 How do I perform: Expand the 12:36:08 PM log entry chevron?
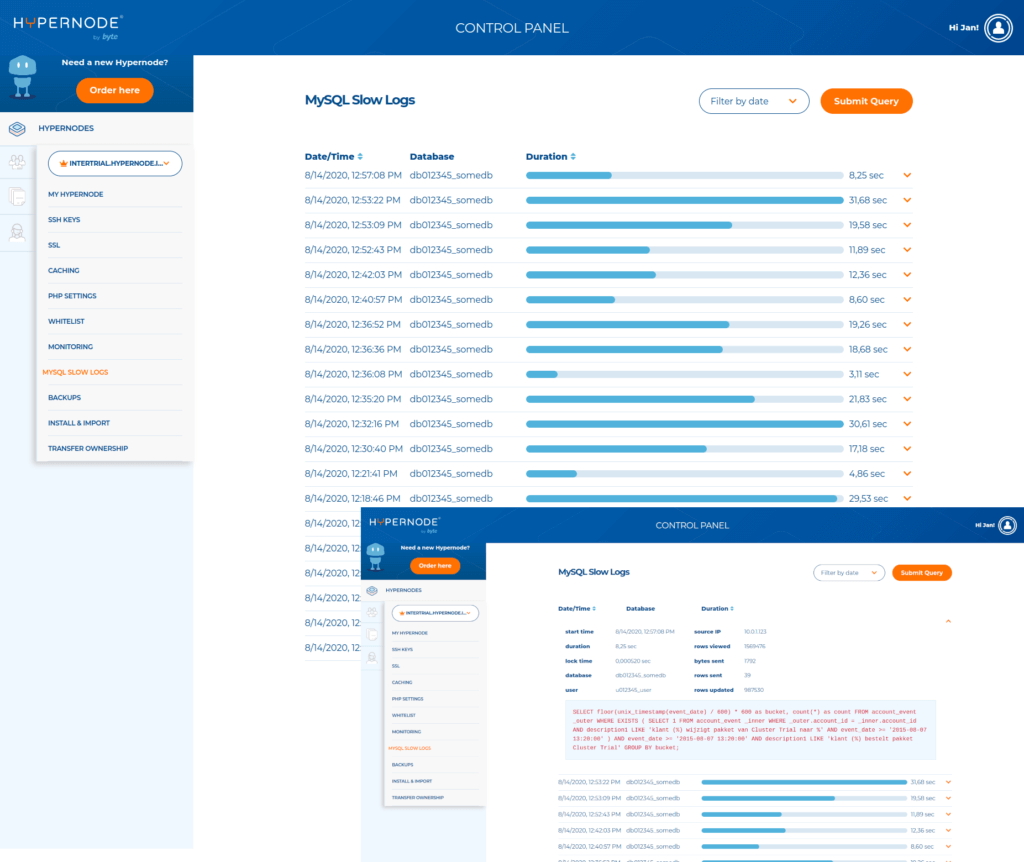pyautogui.click(x=907, y=374)
